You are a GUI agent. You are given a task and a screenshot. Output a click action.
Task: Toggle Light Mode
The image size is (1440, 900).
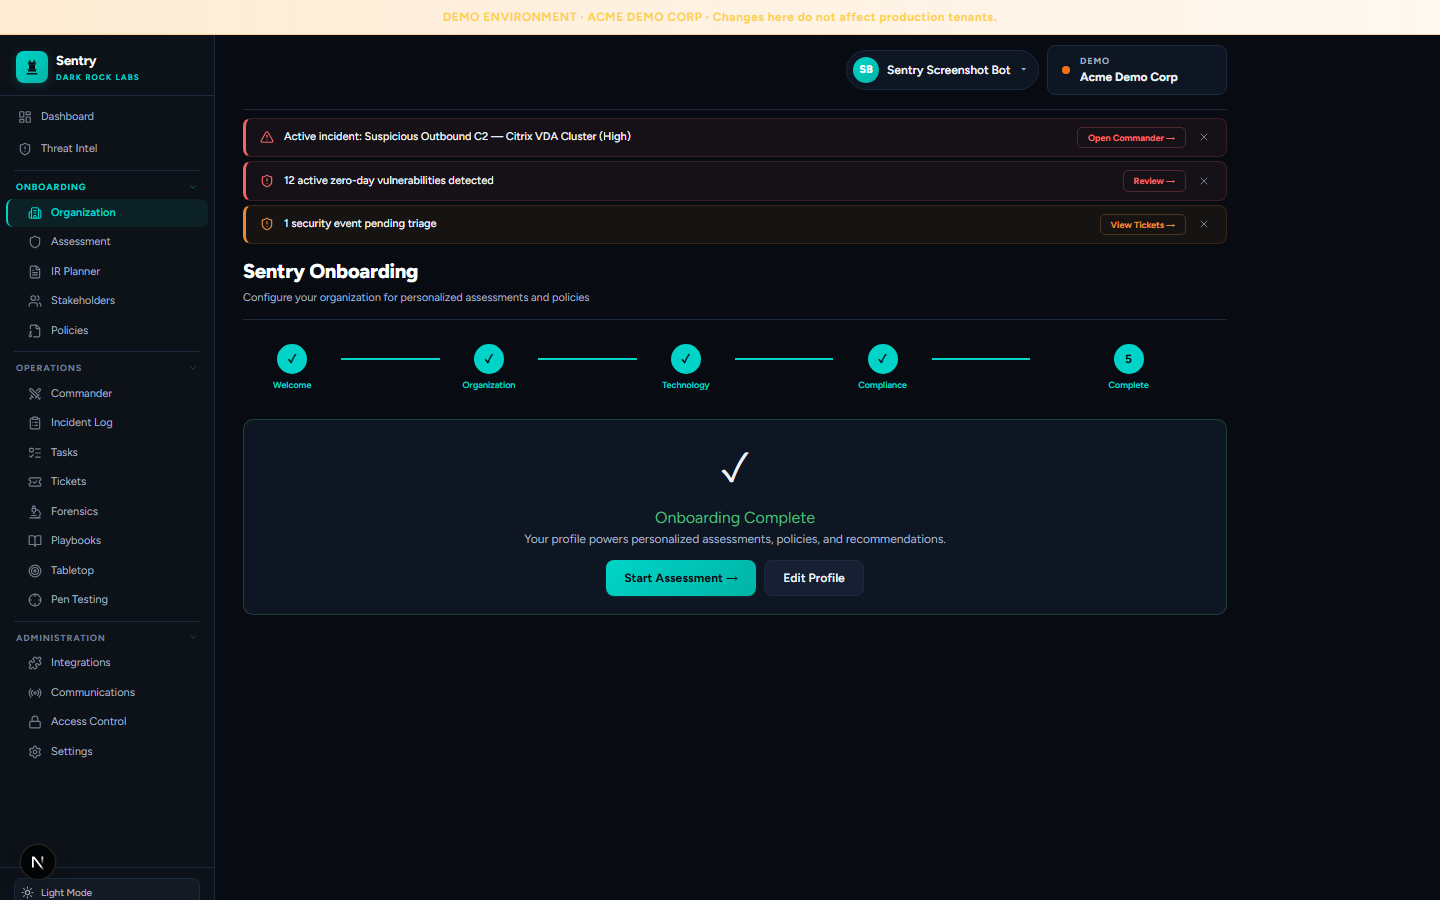[x=107, y=890]
